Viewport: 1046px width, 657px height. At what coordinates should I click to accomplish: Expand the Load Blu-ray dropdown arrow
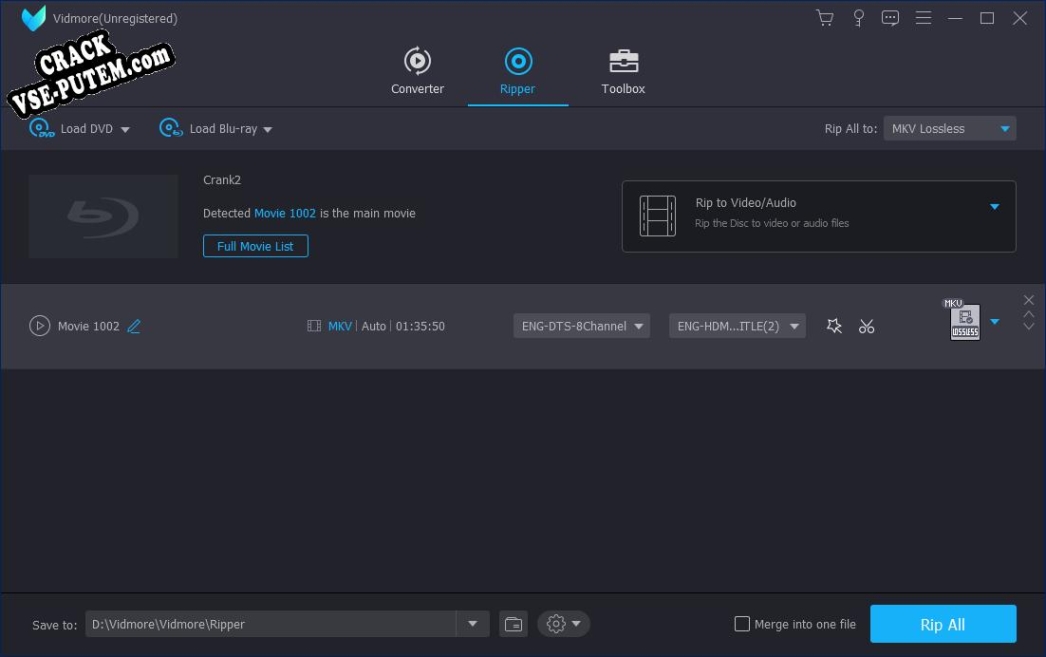click(268, 129)
